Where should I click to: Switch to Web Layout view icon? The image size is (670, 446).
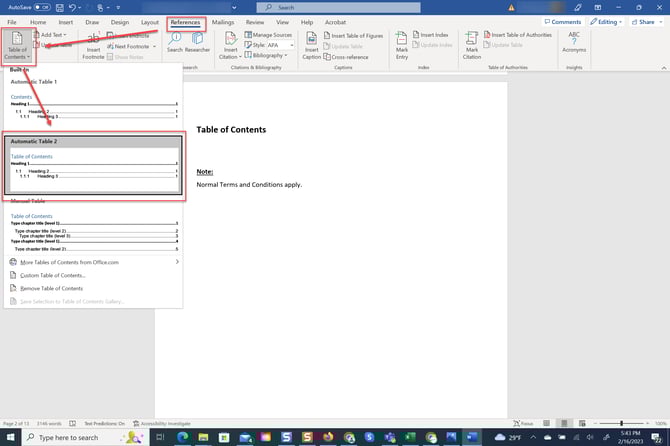(x=582, y=423)
